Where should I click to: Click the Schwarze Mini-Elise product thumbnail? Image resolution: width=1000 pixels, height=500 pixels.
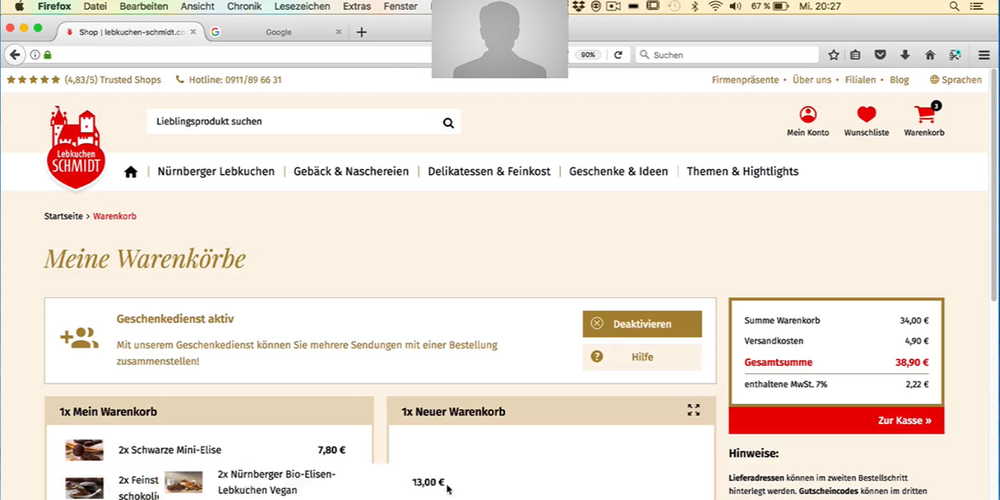coord(84,450)
